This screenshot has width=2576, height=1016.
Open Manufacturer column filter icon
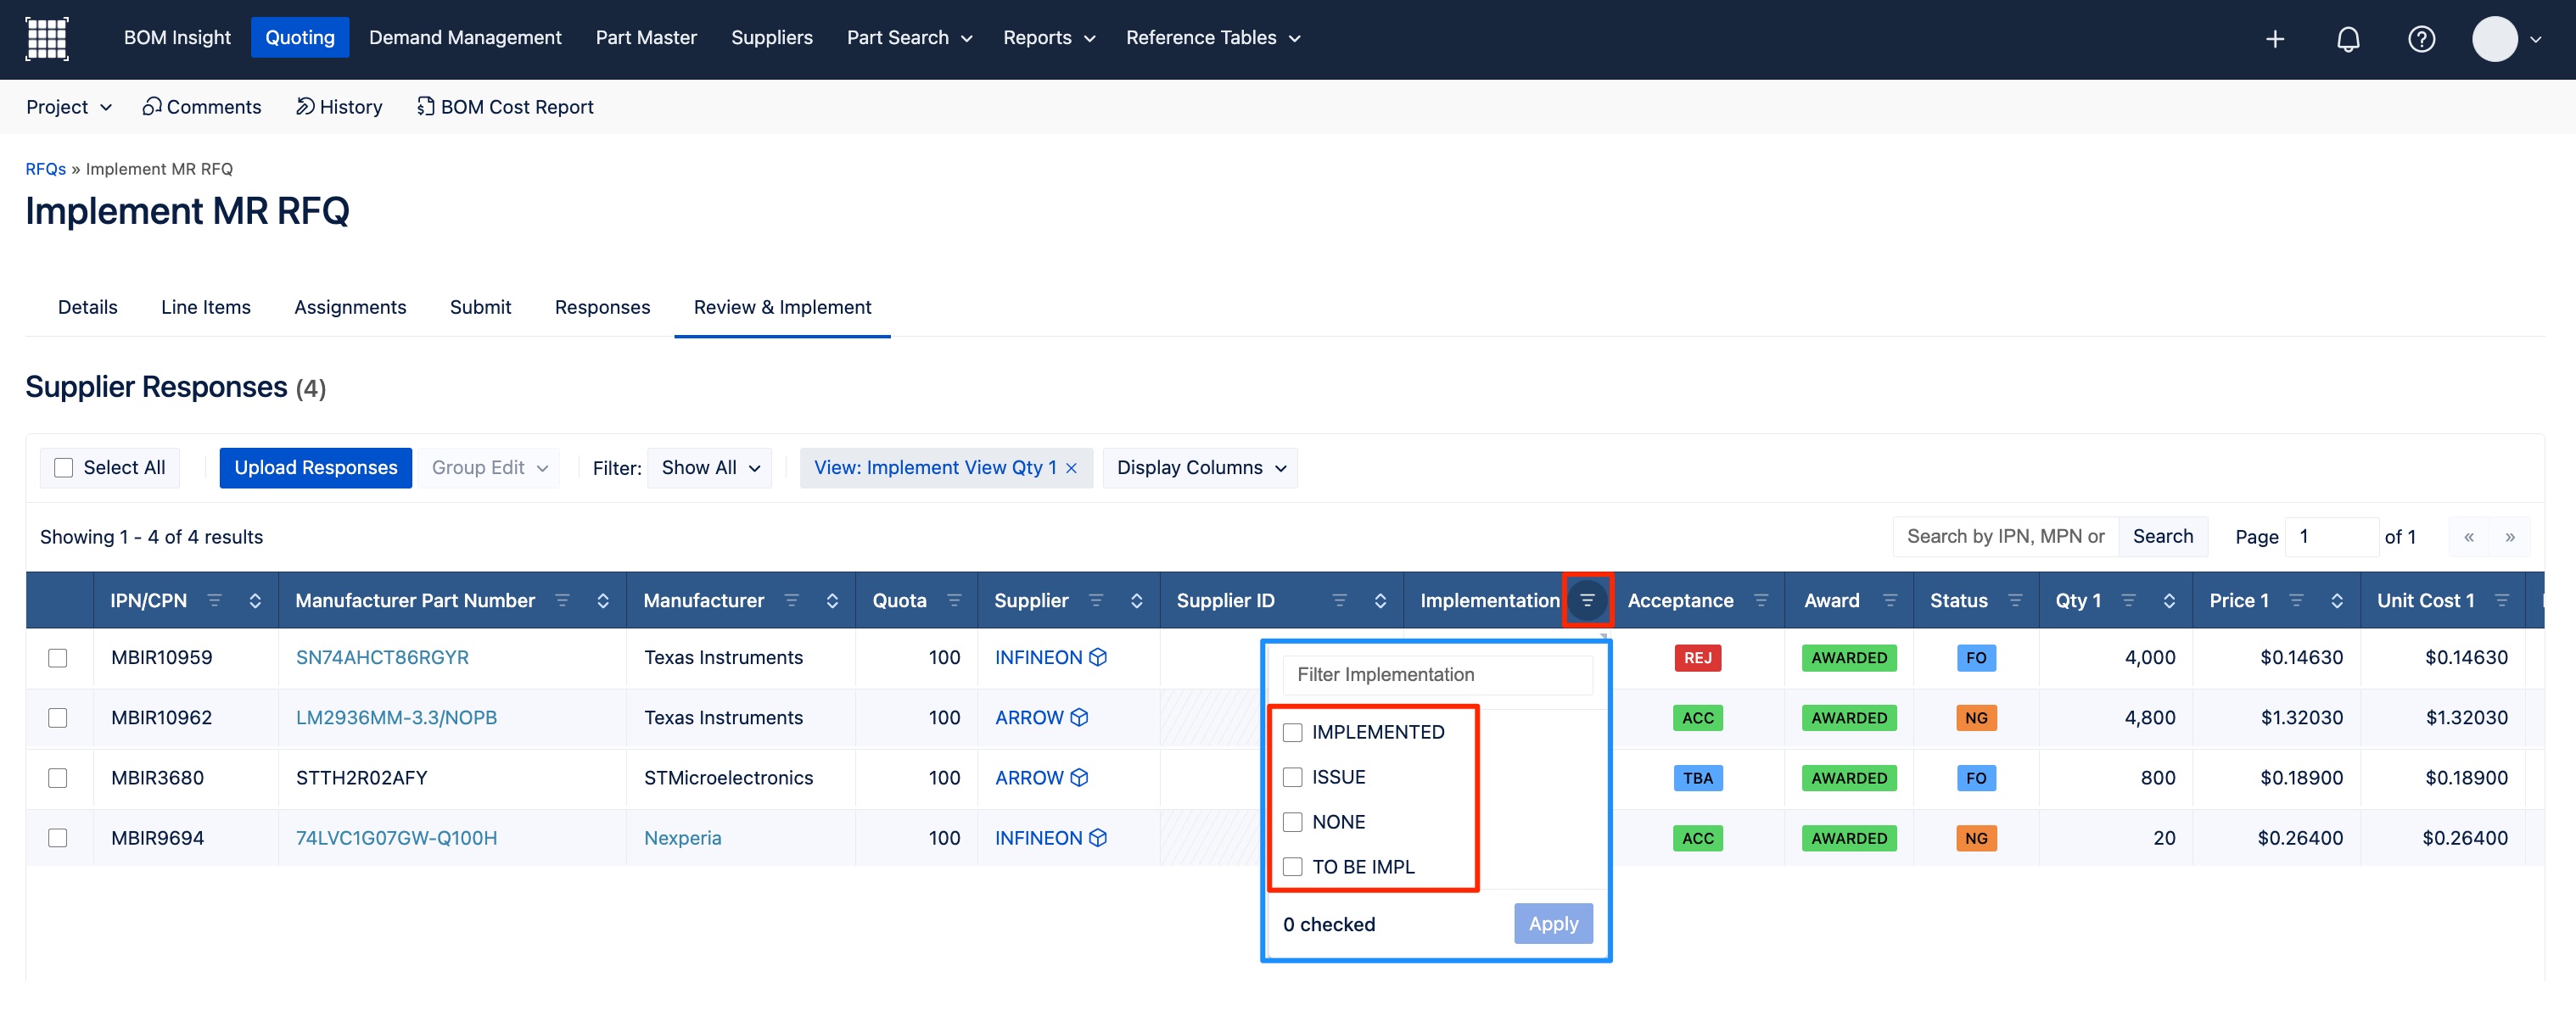[791, 600]
